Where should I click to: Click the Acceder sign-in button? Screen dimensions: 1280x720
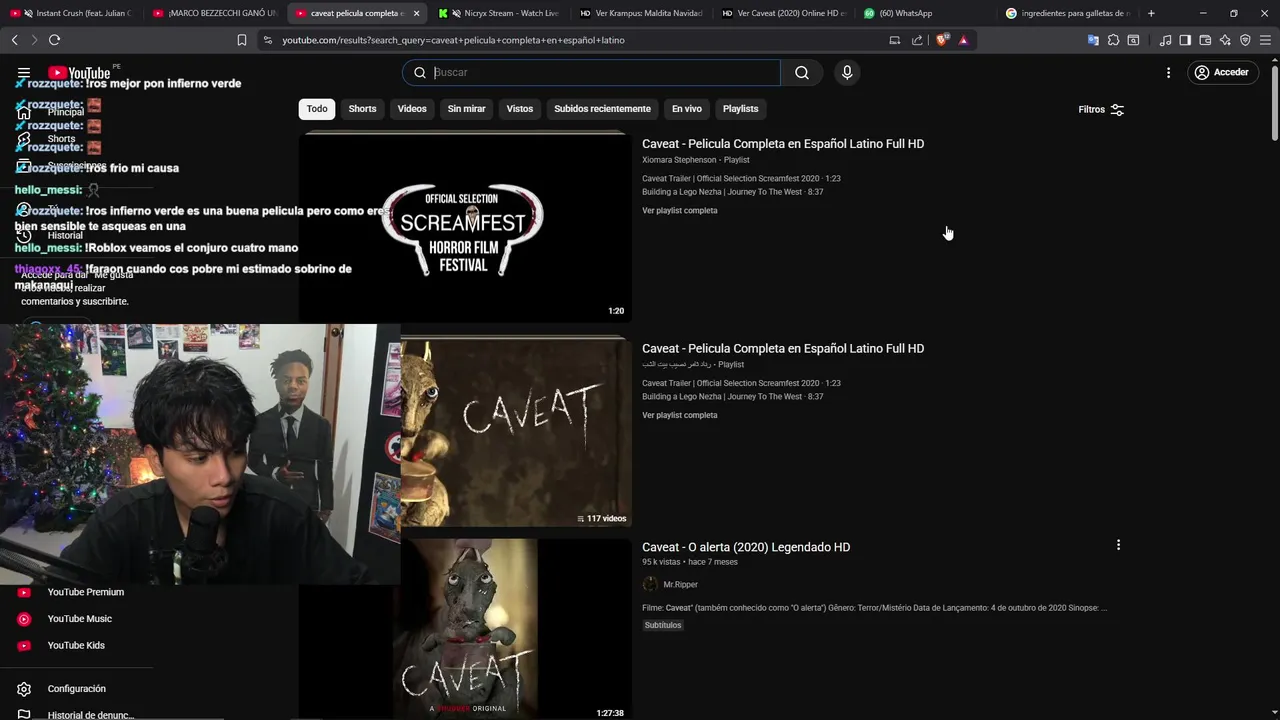pyautogui.click(x=1222, y=72)
